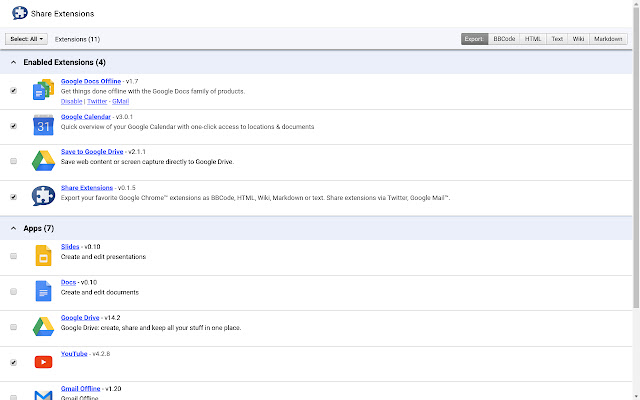Toggle the YouTube app checkbox
Screen dimensions: 640x400
click(13, 362)
